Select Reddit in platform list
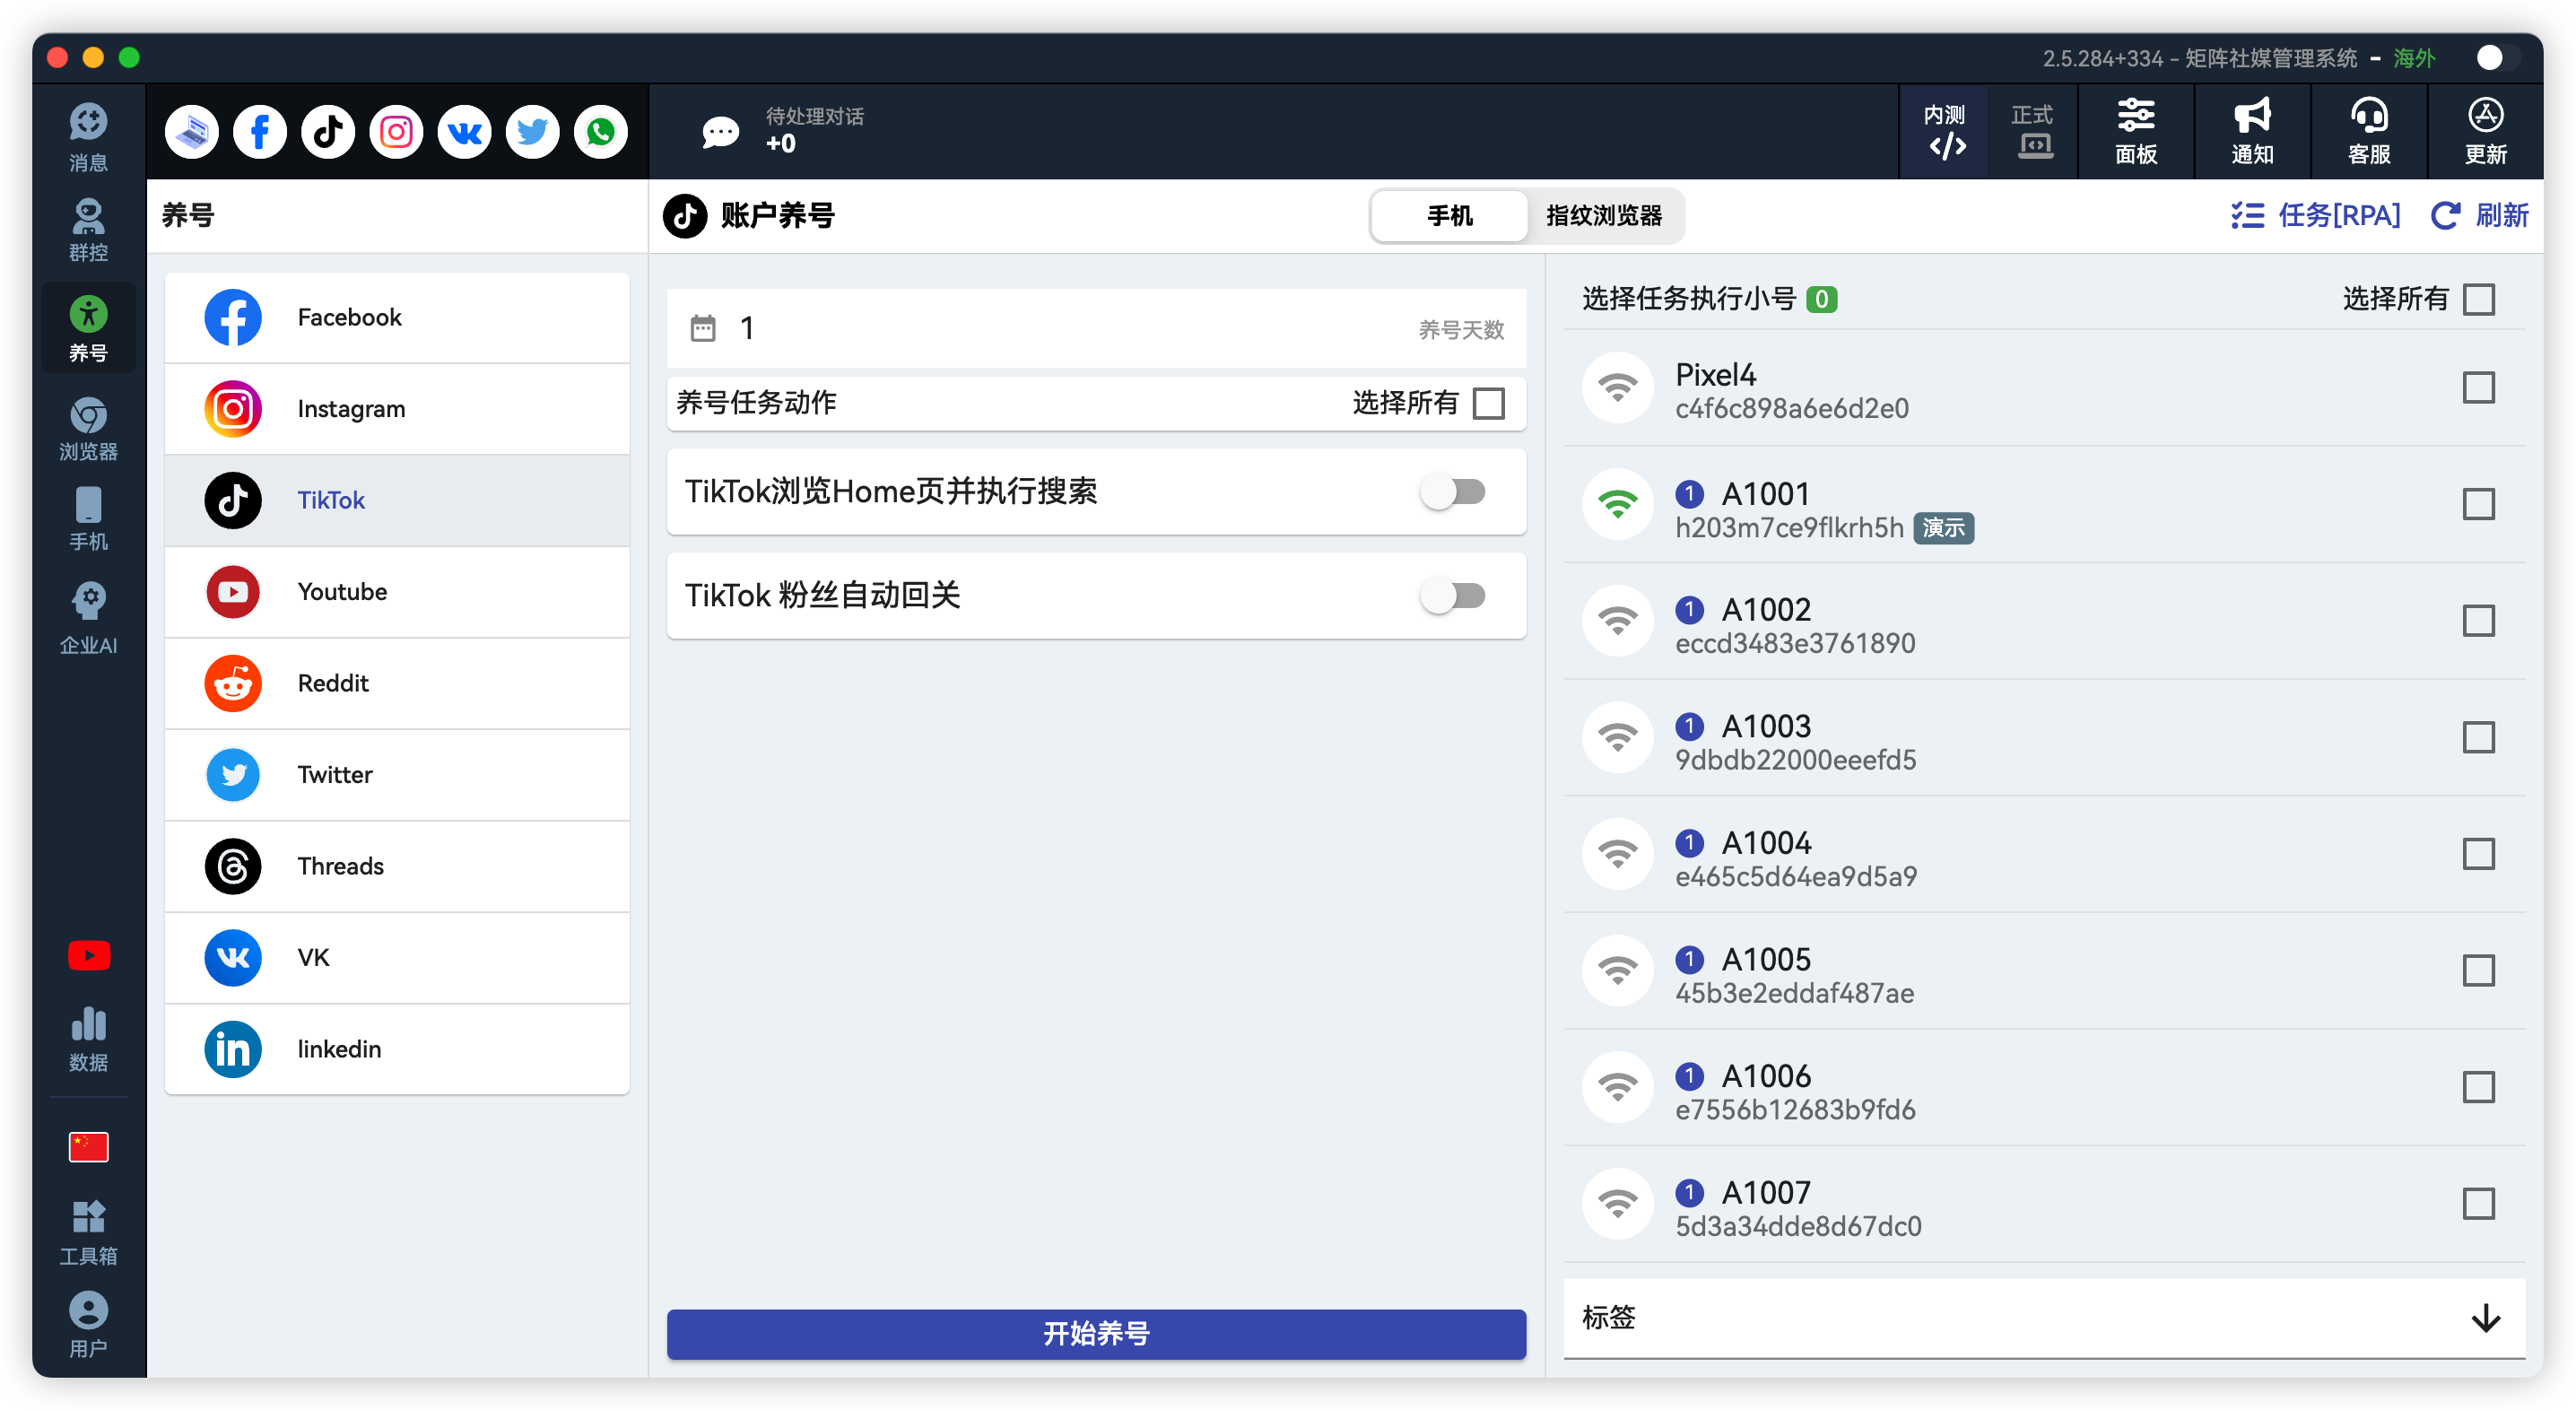 pyautogui.click(x=397, y=683)
